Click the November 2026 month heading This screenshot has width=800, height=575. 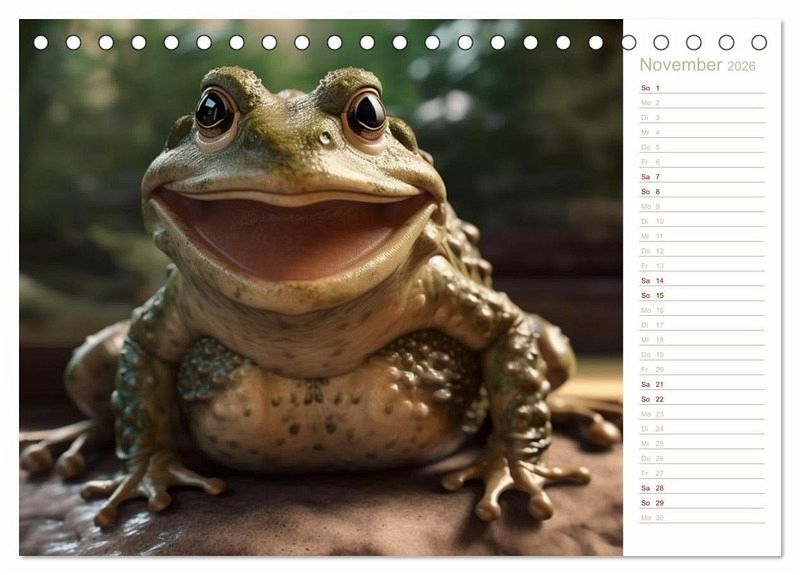pyautogui.click(x=697, y=65)
